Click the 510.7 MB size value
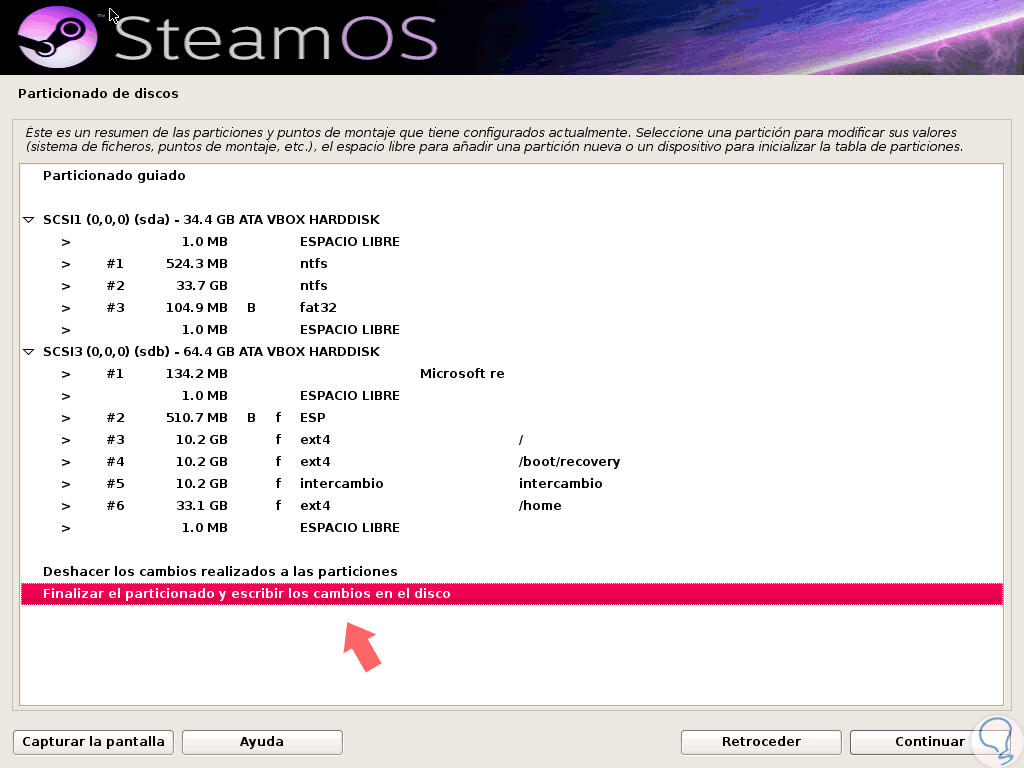This screenshot has width=1024, height=768. (197, 418)
